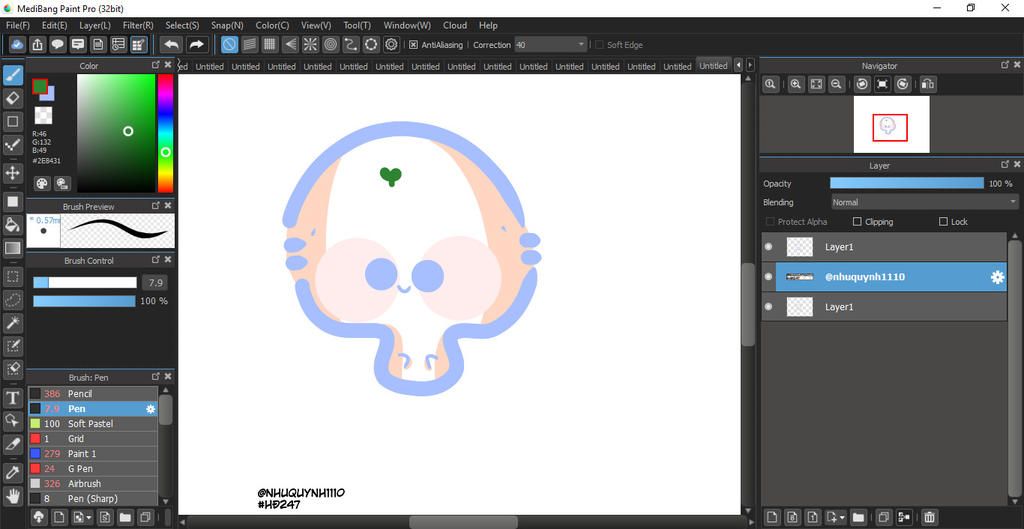Open the @nhuquynh1110 layer settings gear
This screenshot has height=529, width=1024.
(x=997, y=277)
